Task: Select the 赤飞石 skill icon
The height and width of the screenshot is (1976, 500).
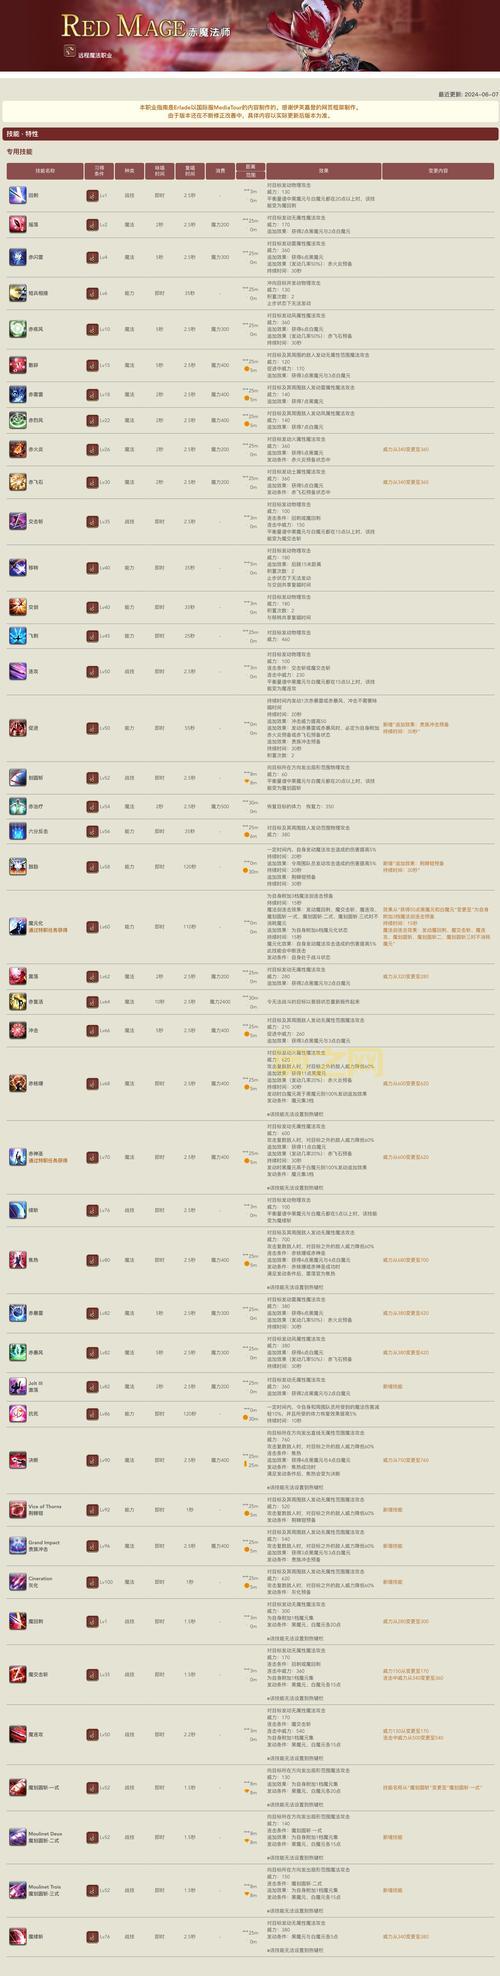Action: 18,482
